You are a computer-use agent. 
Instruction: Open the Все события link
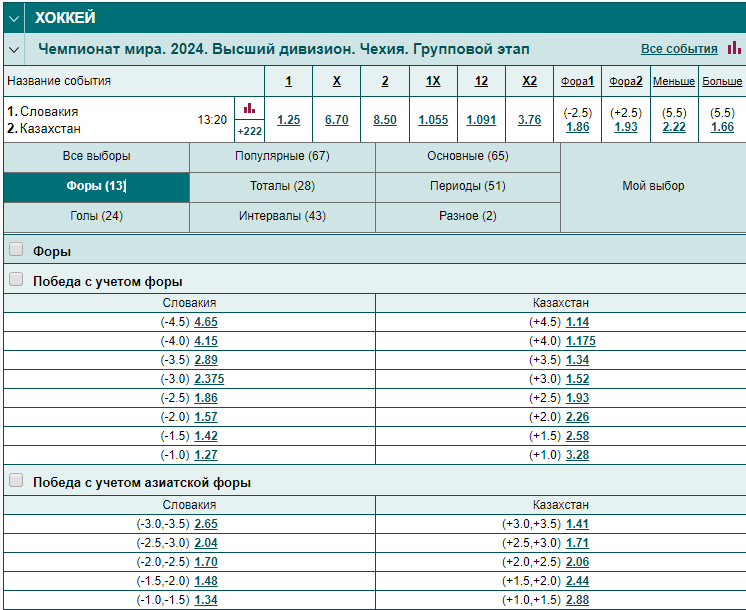tap(679, 49)
